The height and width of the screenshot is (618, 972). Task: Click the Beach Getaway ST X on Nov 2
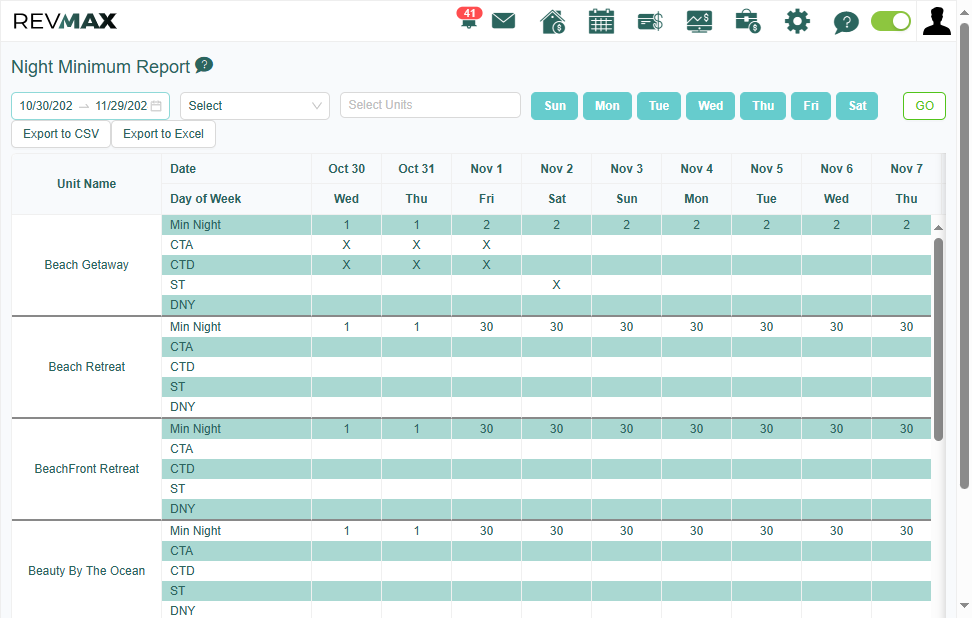(x=557, y=285)
